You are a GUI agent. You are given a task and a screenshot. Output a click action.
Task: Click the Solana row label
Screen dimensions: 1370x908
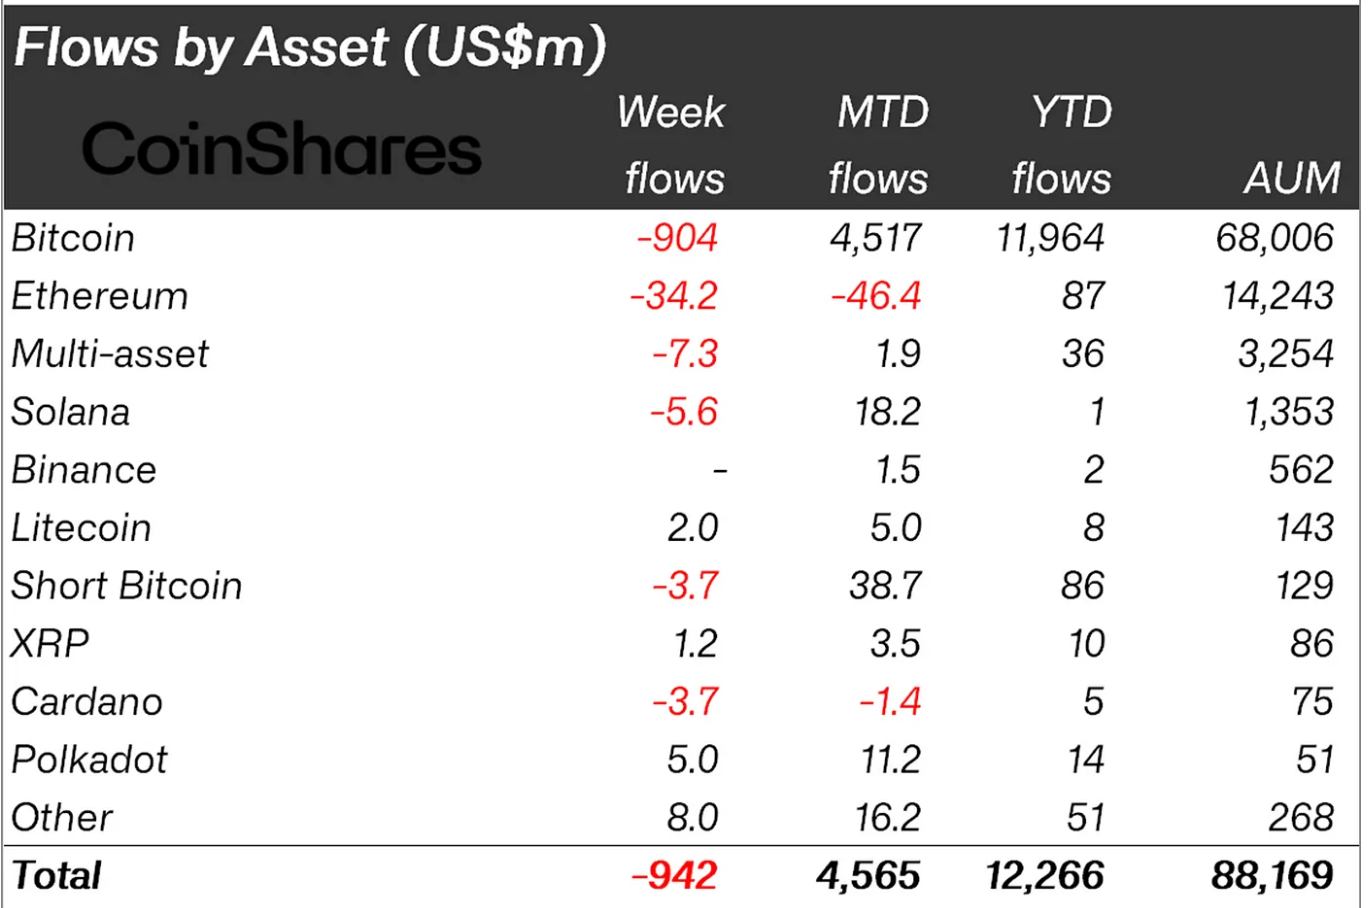pyautogui.click(x=70, y=412)
